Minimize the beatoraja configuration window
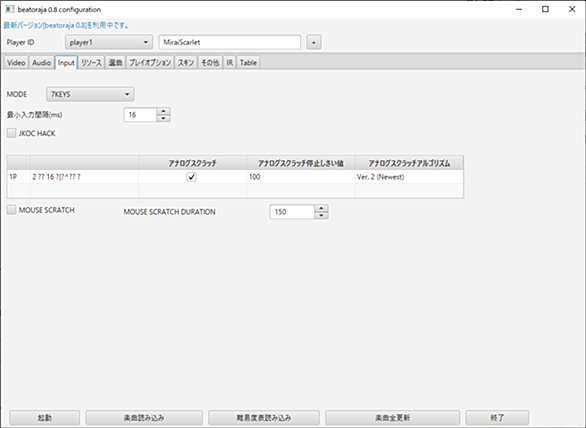The height and width of the screenshot is (428, 586). coord(519,9)
